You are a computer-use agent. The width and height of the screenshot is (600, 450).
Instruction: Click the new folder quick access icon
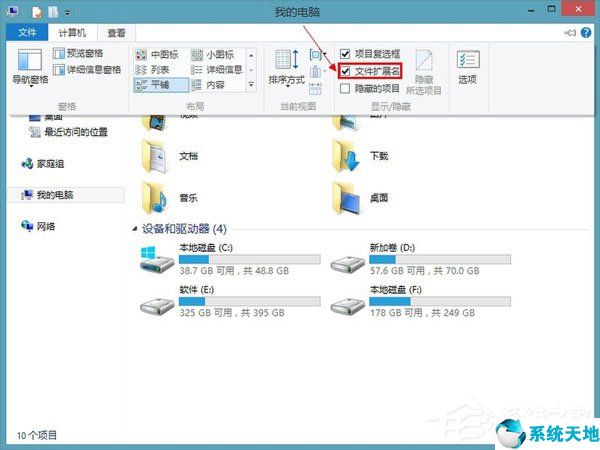pyautogui.click(x=53, y=12)
